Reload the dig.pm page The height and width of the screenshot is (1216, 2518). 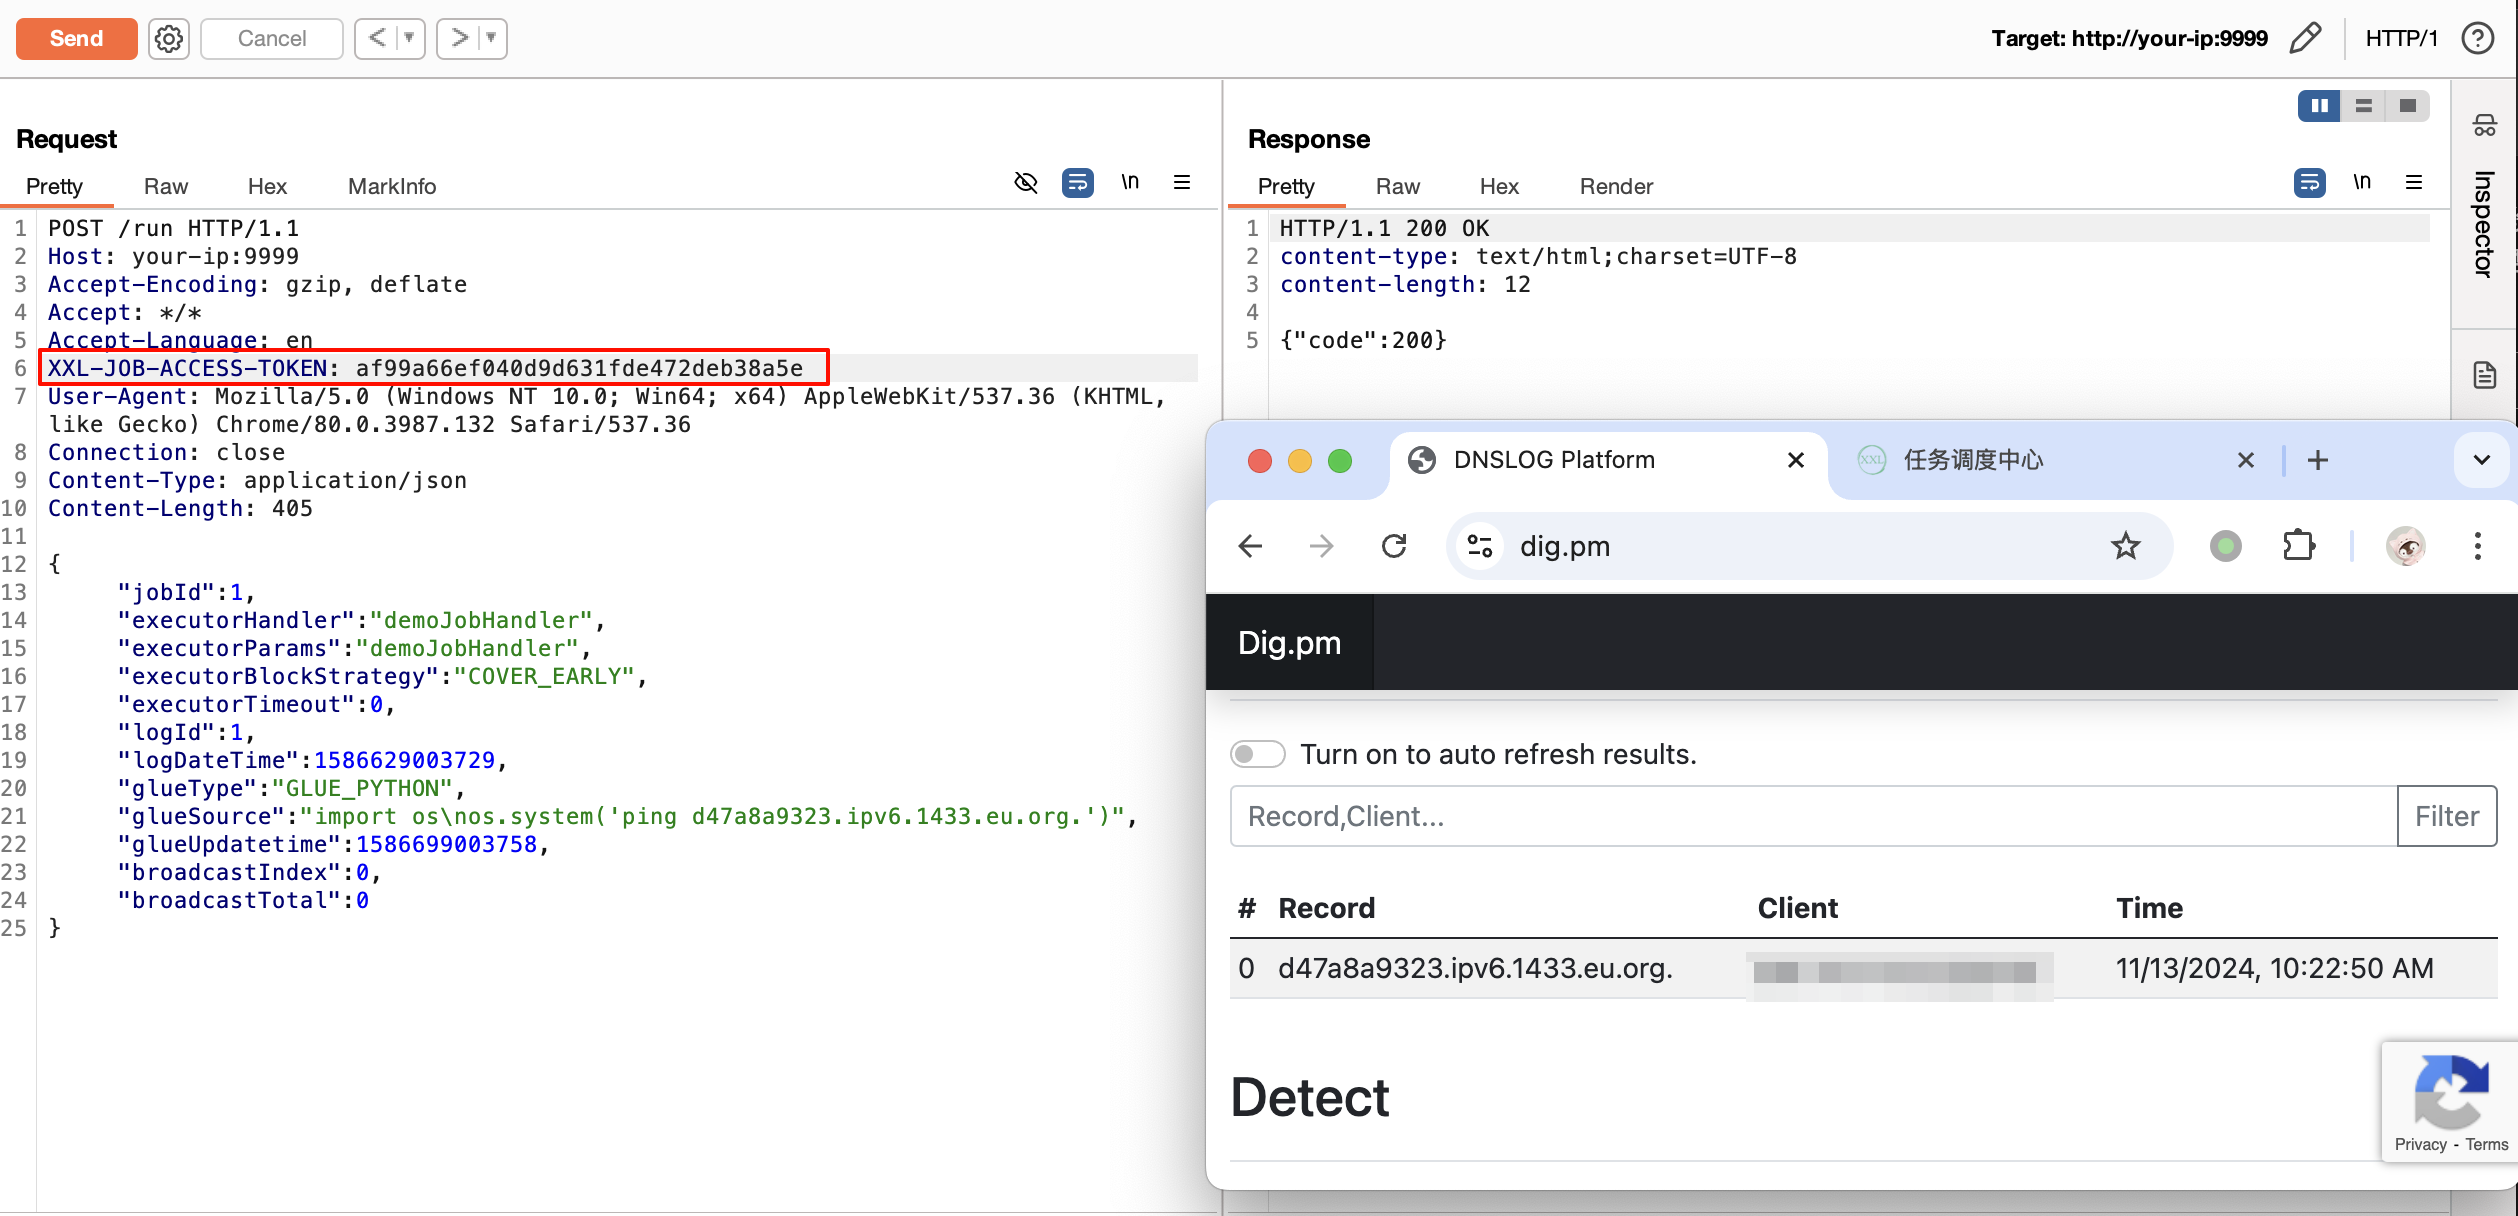[x=1394, y=546]
